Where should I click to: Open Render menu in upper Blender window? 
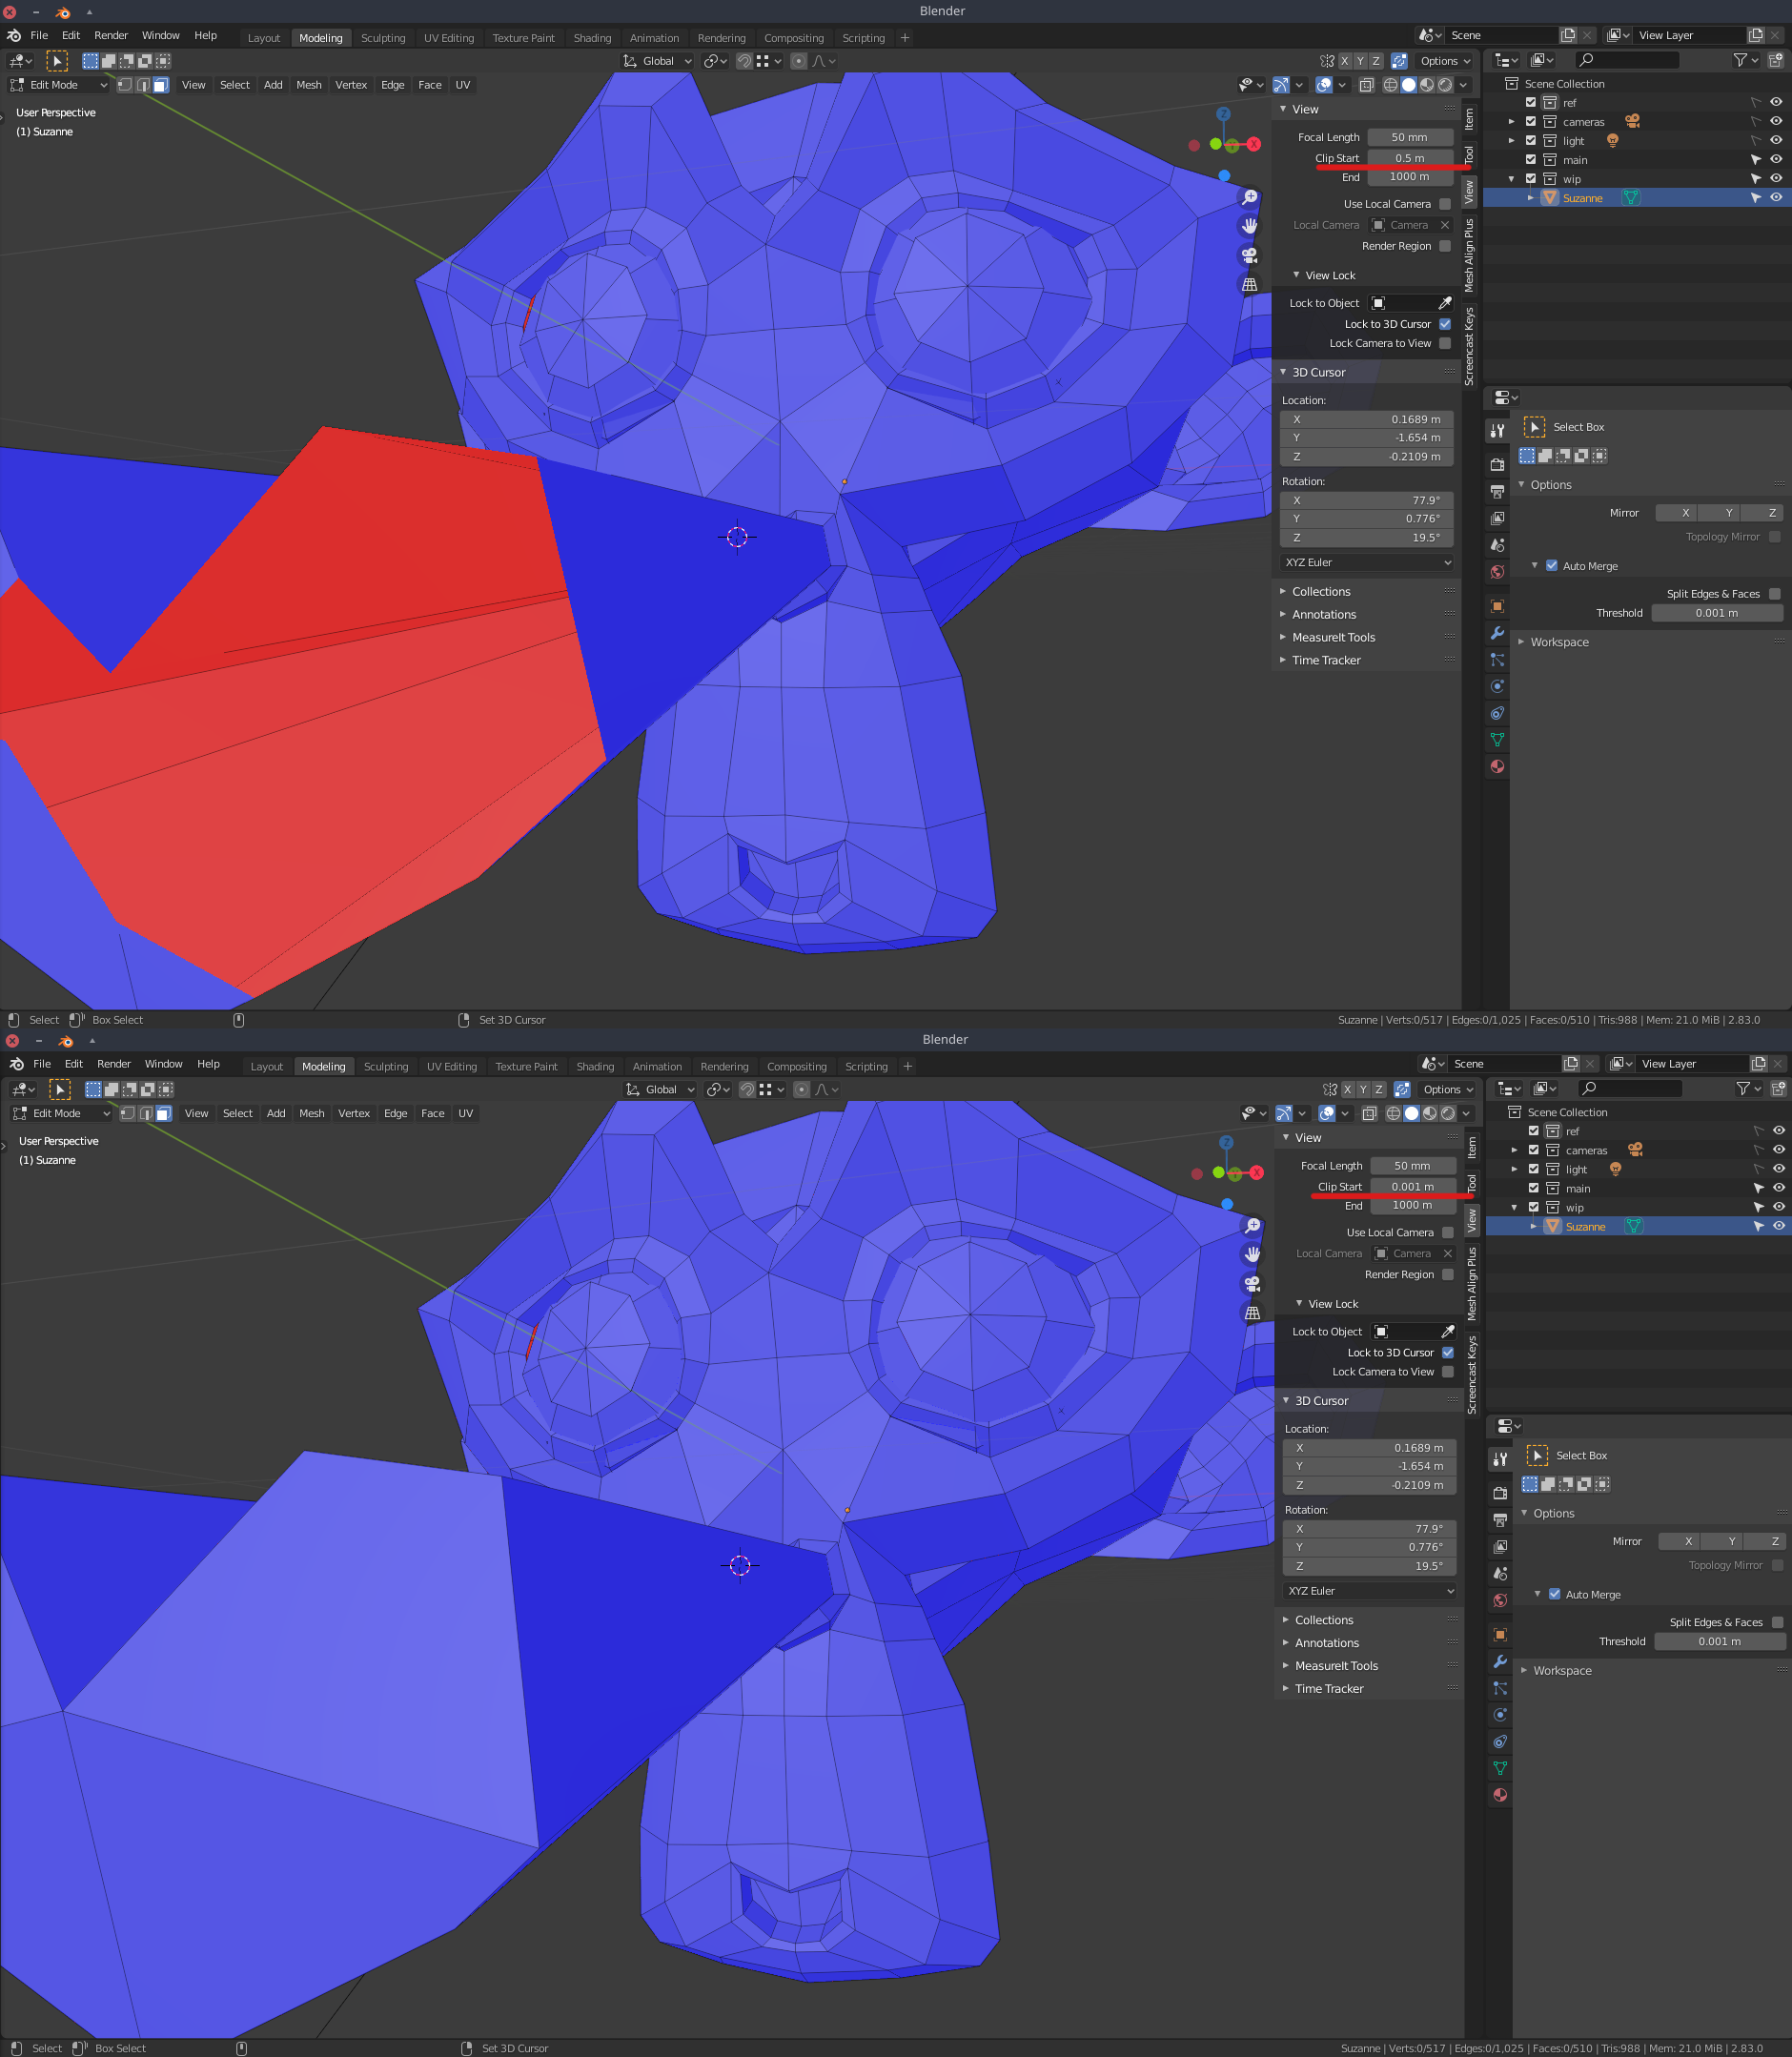[x=111, y=35]
